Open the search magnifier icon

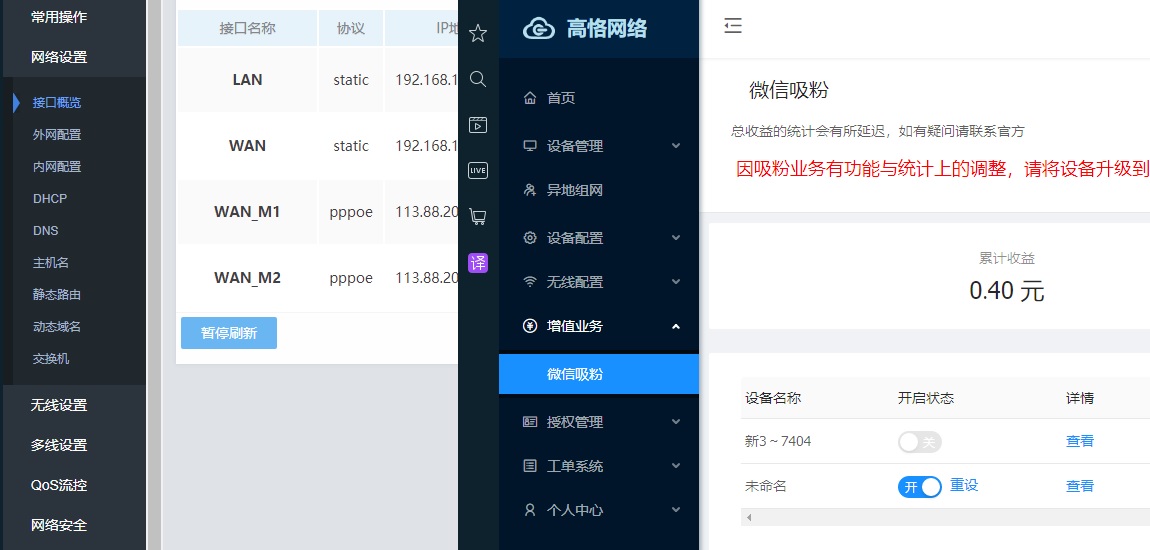point(477,79)
